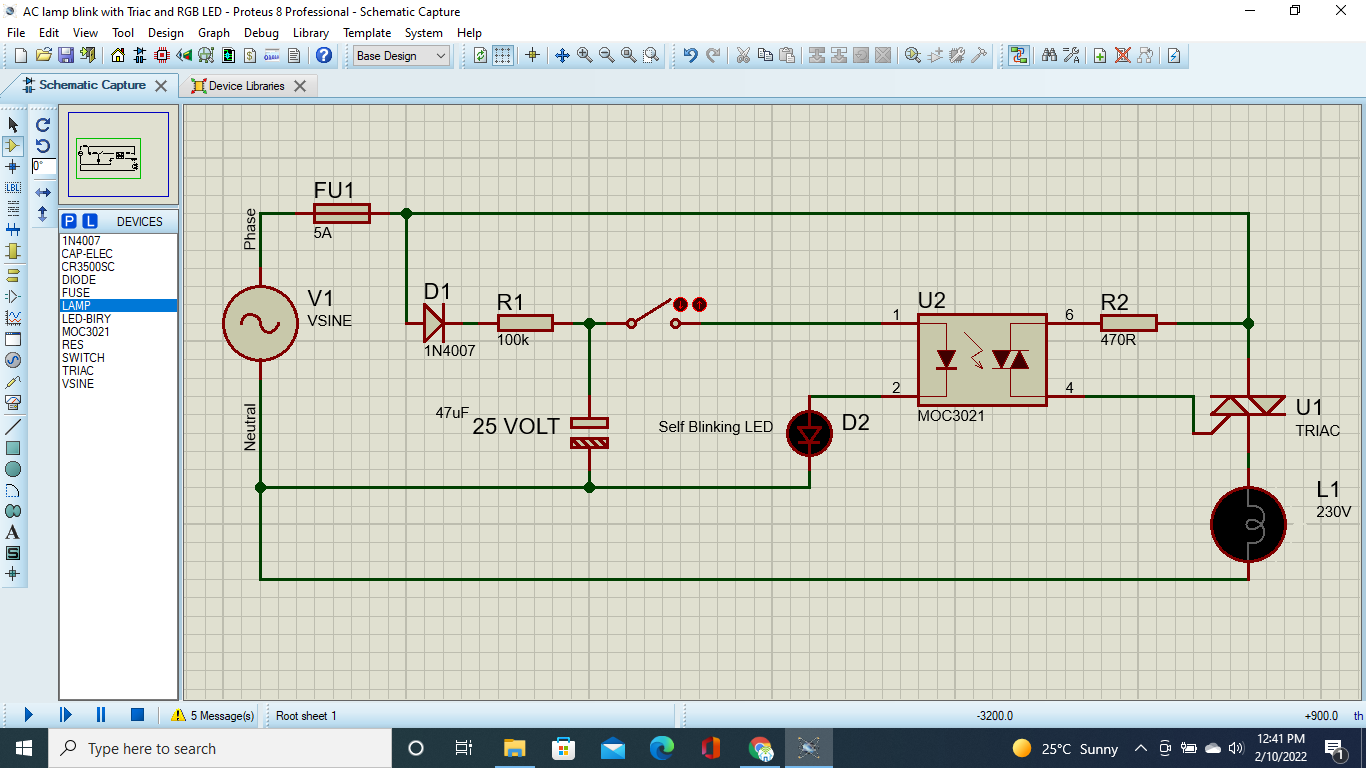1366x768 pixels.
Task: Select the Junction Dot mode tool
Action: click(13, 167)
